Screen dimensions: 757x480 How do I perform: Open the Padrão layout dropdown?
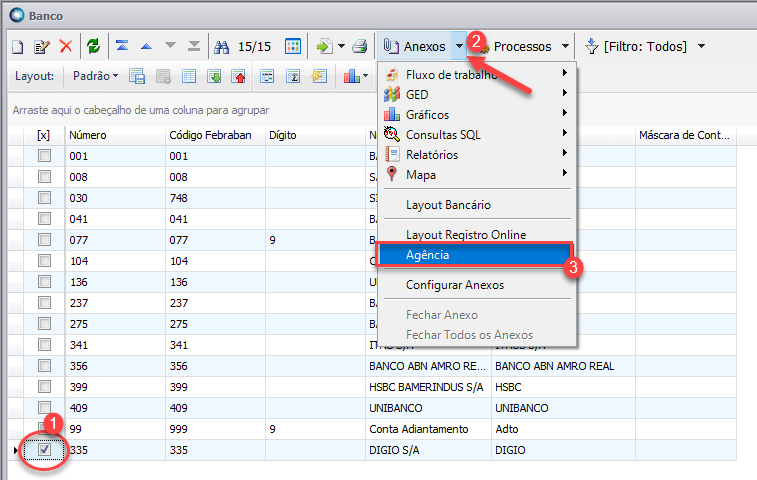pos(95,76)
